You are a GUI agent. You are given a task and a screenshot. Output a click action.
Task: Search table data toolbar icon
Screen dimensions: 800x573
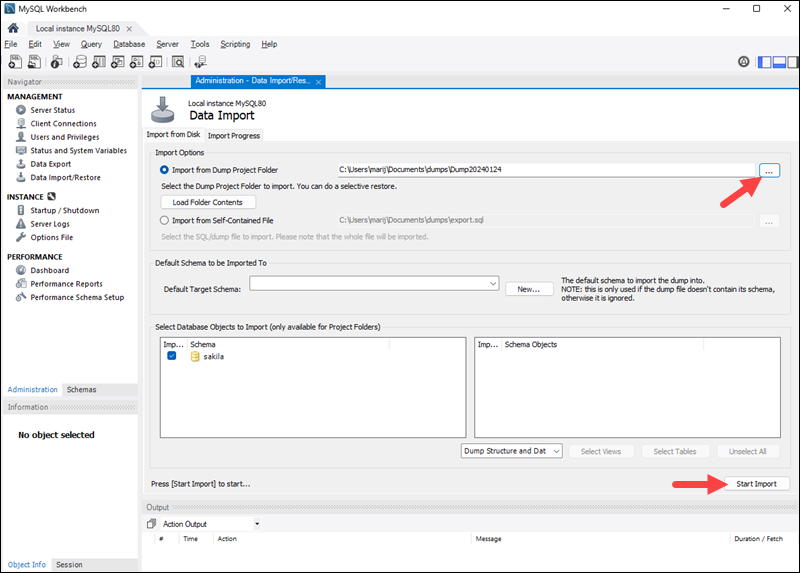point(178,62)
